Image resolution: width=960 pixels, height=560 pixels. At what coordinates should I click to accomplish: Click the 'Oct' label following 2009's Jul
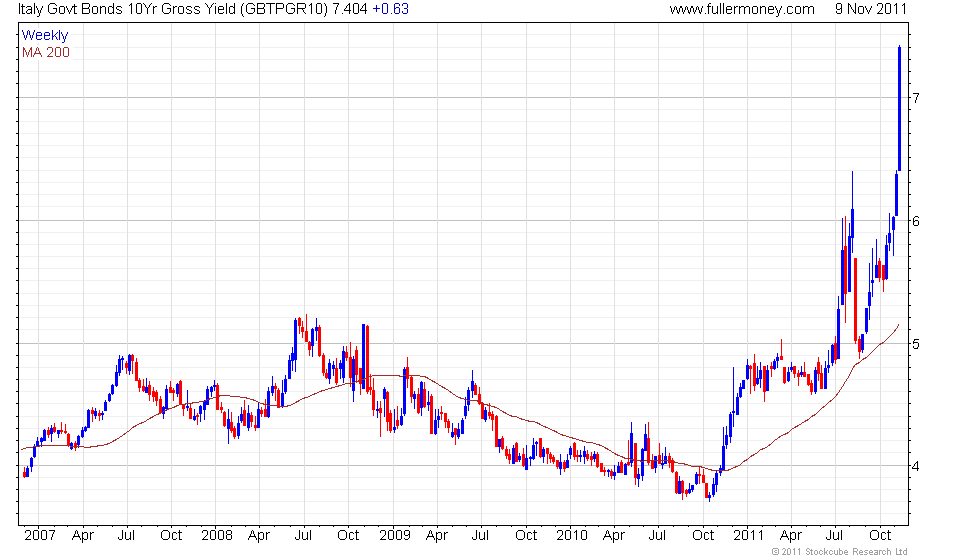(x=526, y=536)
